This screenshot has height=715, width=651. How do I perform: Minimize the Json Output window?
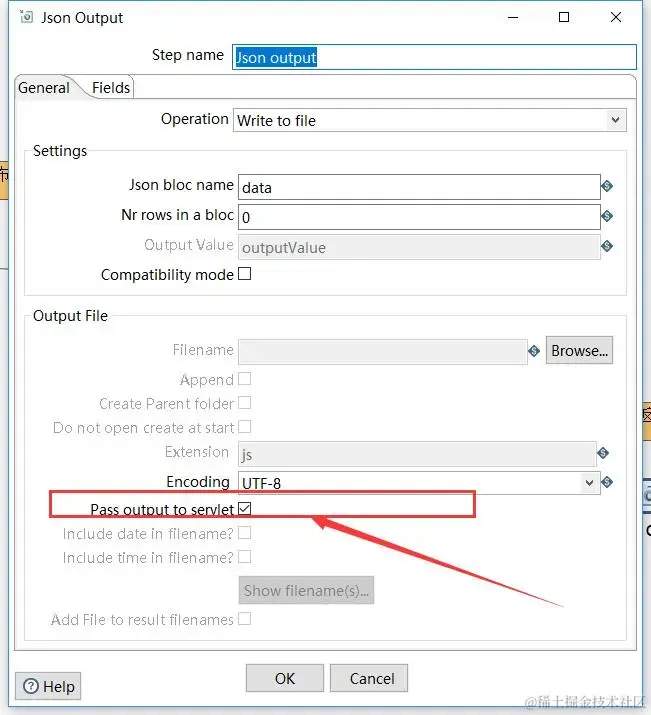click(x=513, y=17)
